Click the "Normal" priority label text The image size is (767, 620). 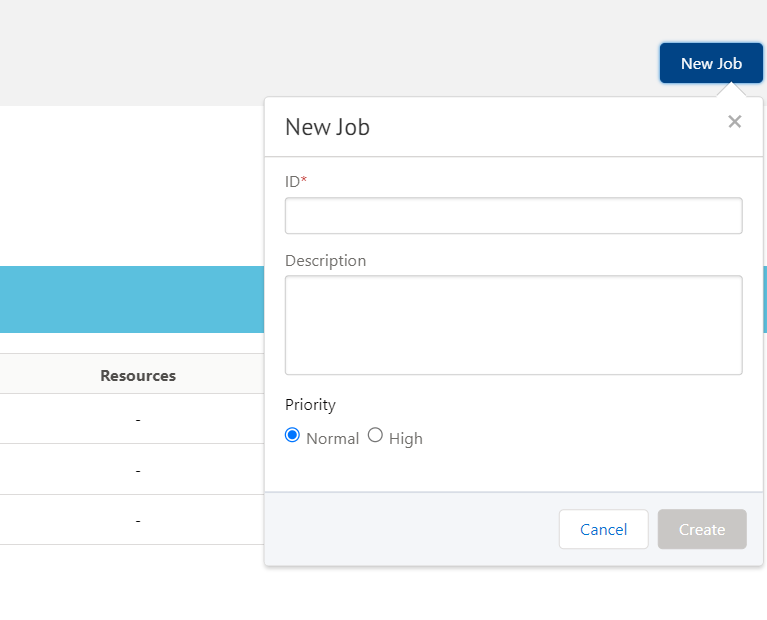click(x=332, y=438)
